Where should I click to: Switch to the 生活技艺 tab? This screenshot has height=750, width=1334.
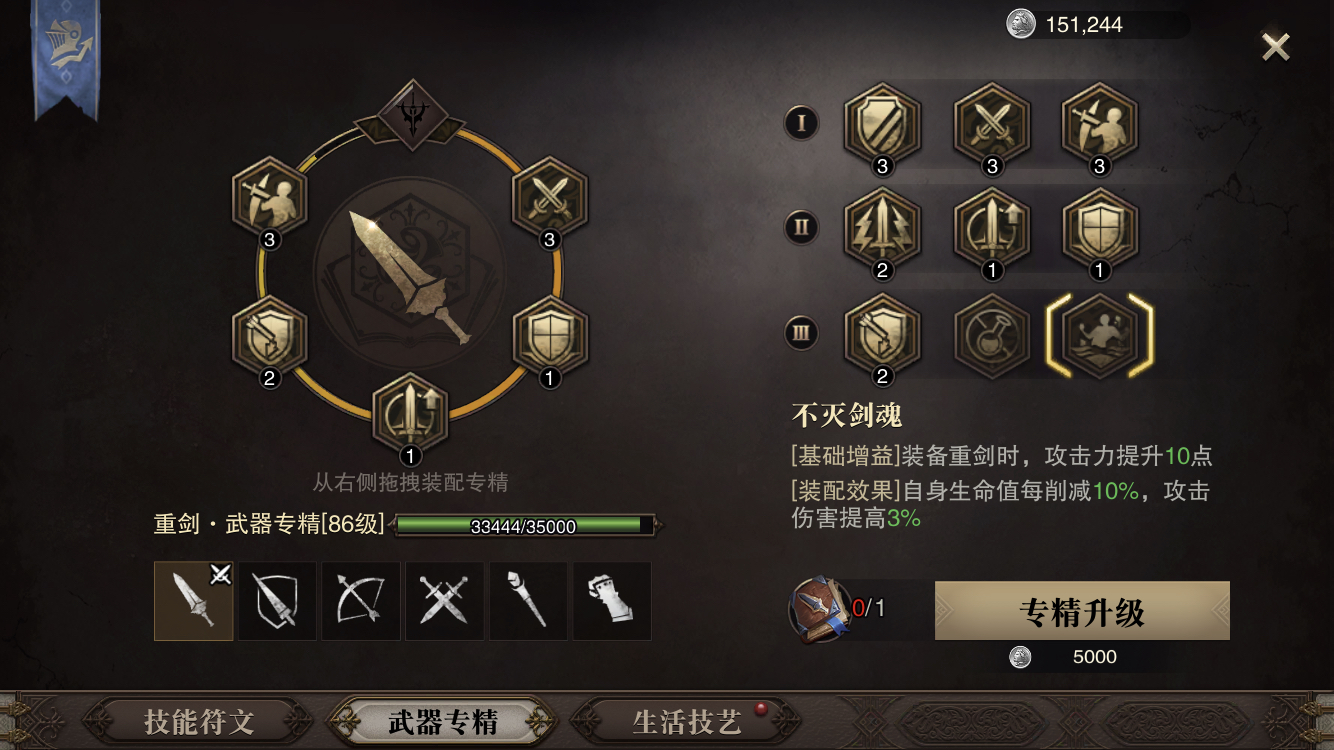tap(688, 721)
